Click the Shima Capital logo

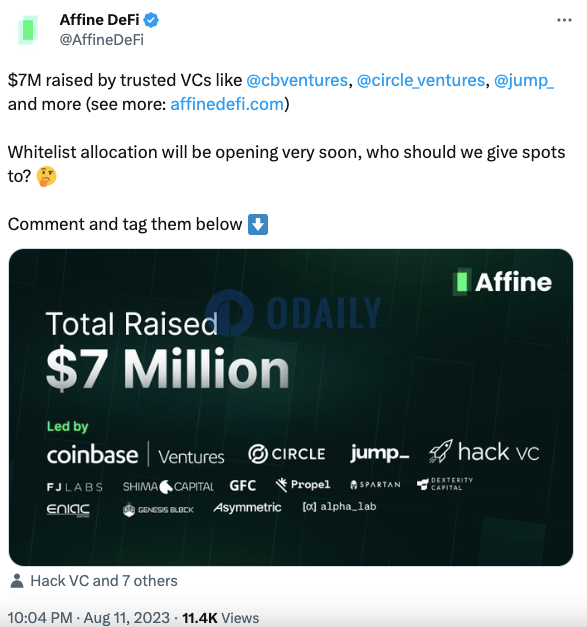click(x=168, y=486)
